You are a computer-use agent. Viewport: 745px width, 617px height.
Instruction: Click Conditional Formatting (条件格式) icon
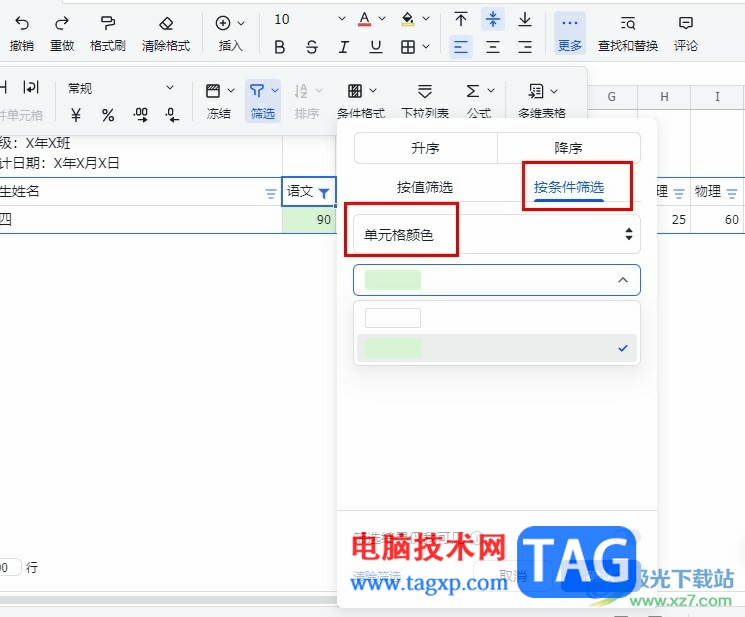(x=355, y=91)
